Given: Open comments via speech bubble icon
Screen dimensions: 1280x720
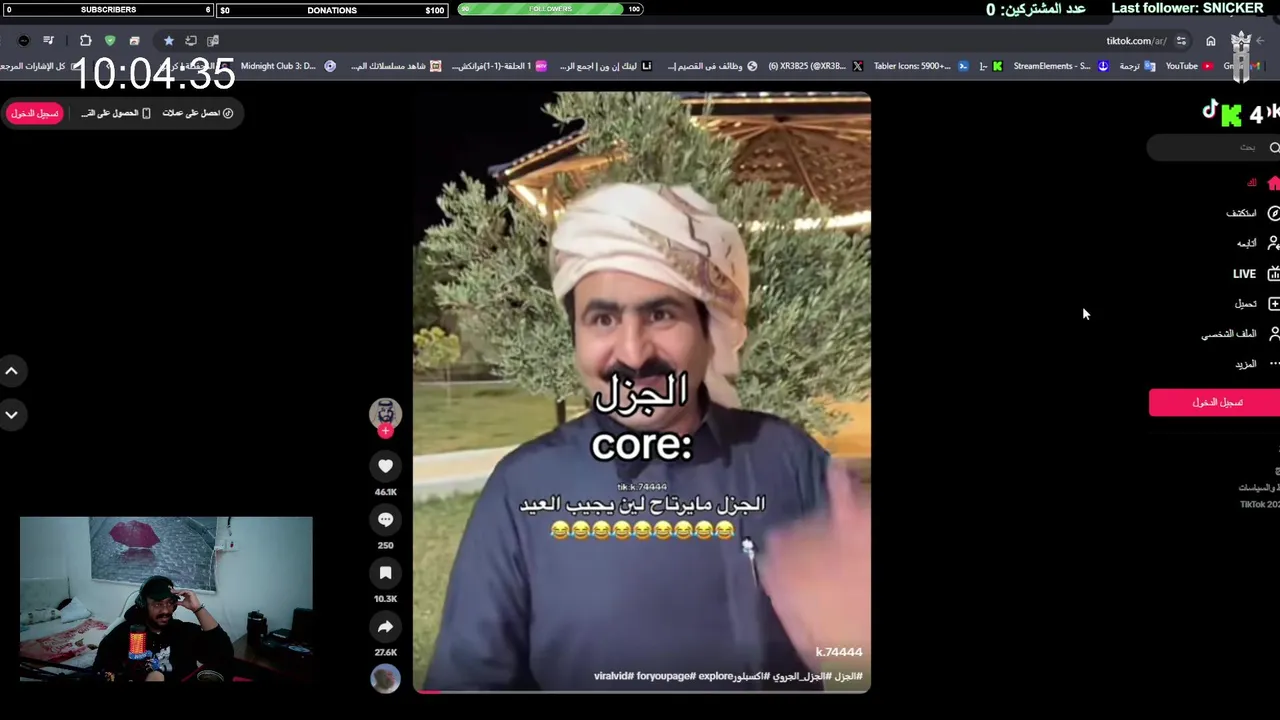Looking at the screenshot, I should pos(385,519).
